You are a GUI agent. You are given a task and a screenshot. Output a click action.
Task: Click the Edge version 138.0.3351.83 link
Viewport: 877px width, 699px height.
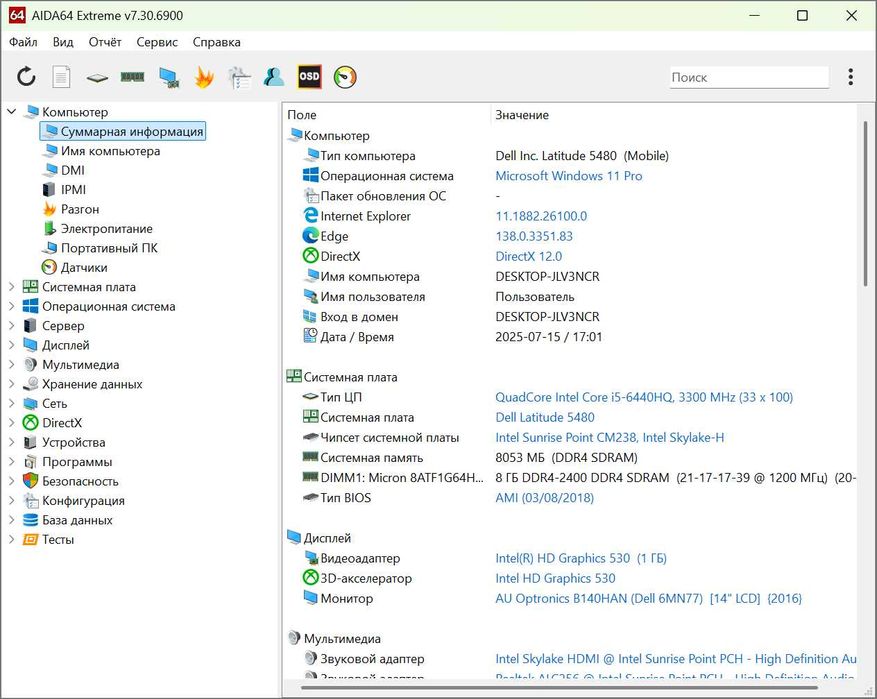coord(534,236)
